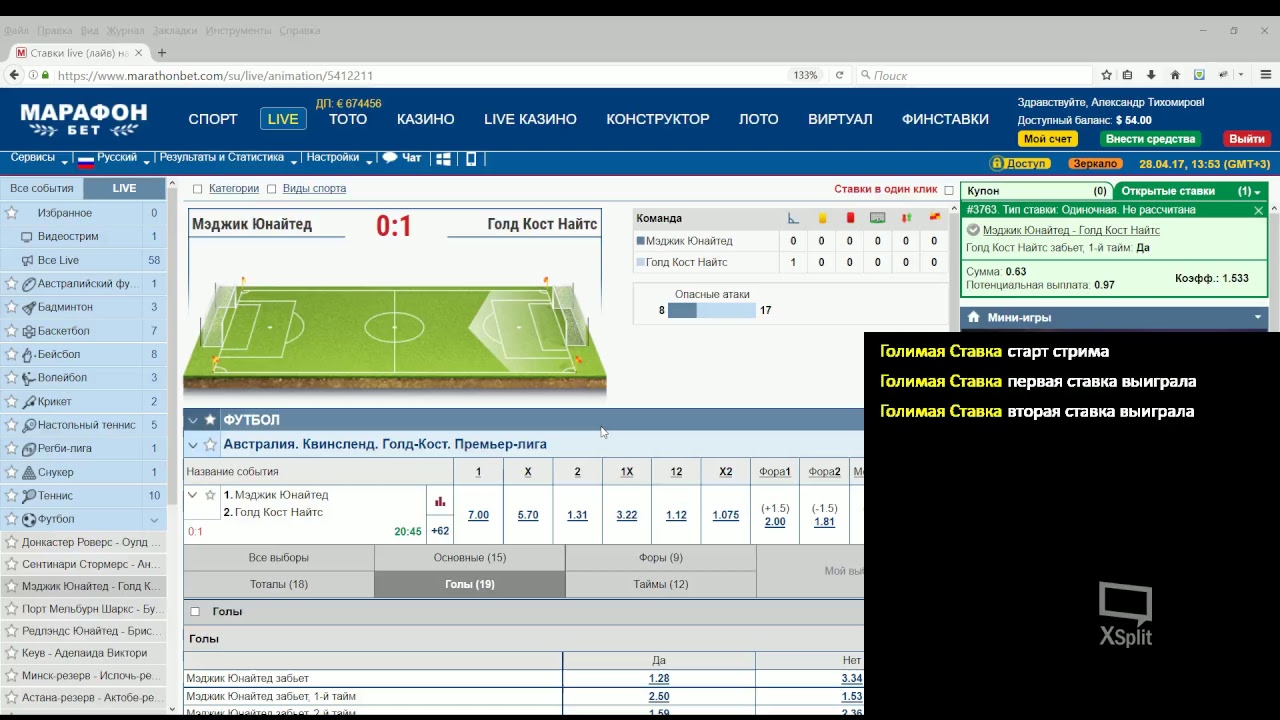
Task: Star the Сентинари Стормерс match in sidebar
Action: click(11, 564)
